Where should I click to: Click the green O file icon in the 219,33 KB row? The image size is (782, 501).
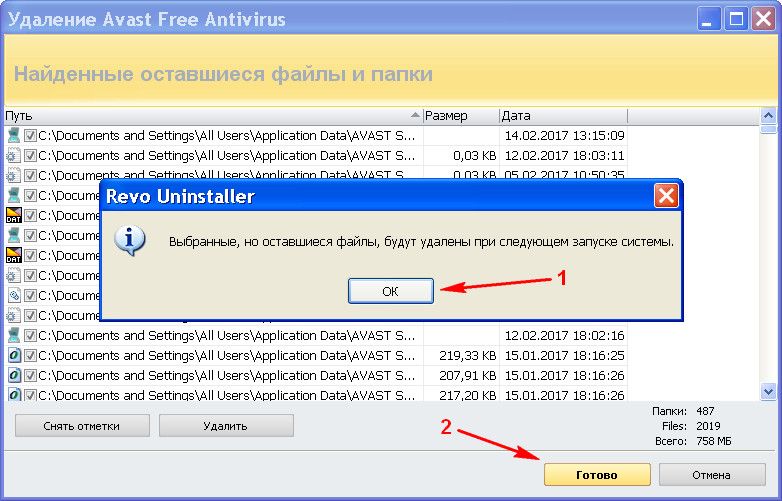point(13,355)
